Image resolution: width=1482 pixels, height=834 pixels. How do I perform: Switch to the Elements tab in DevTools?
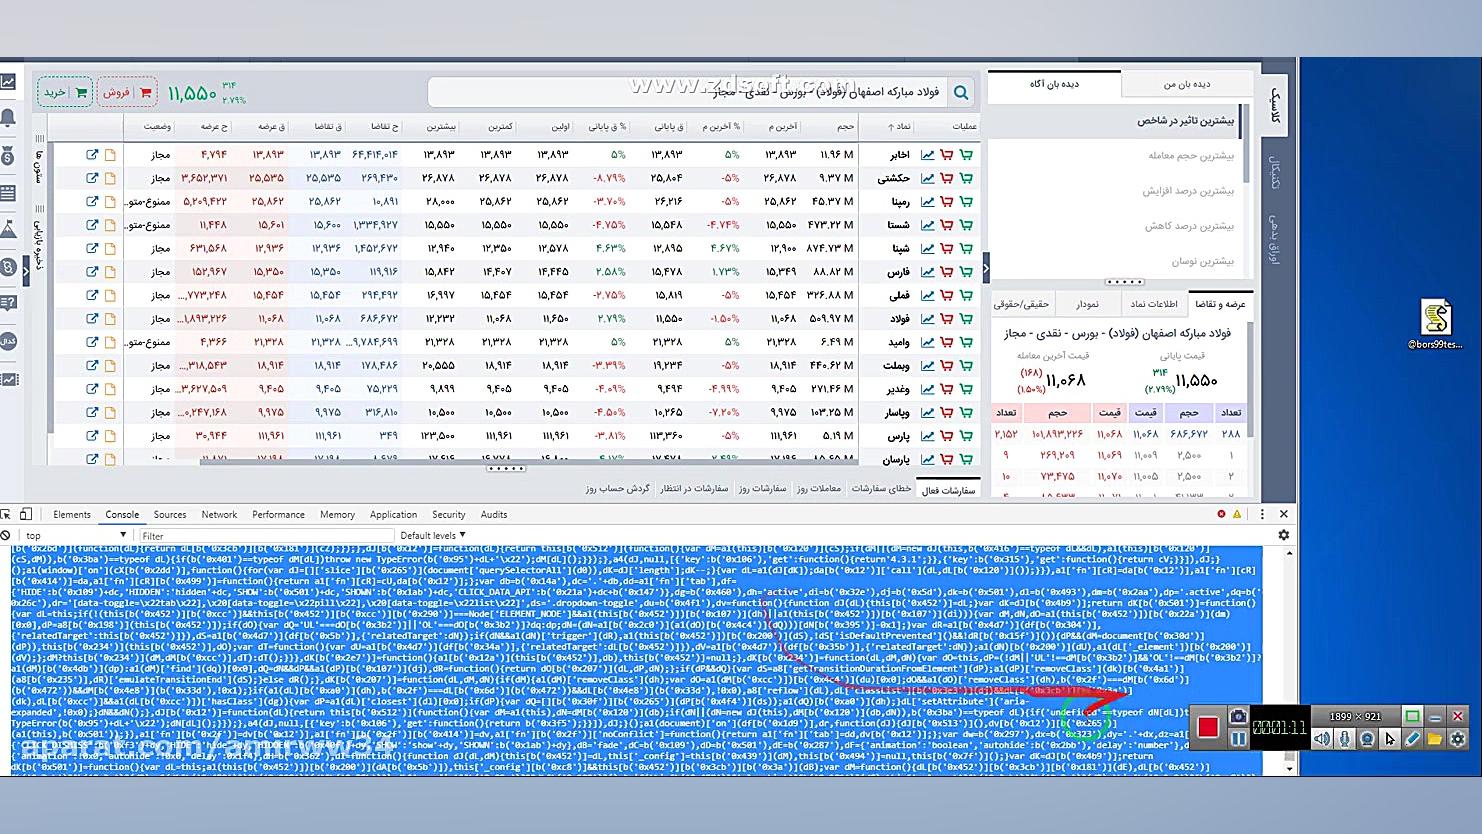[72, 514]
